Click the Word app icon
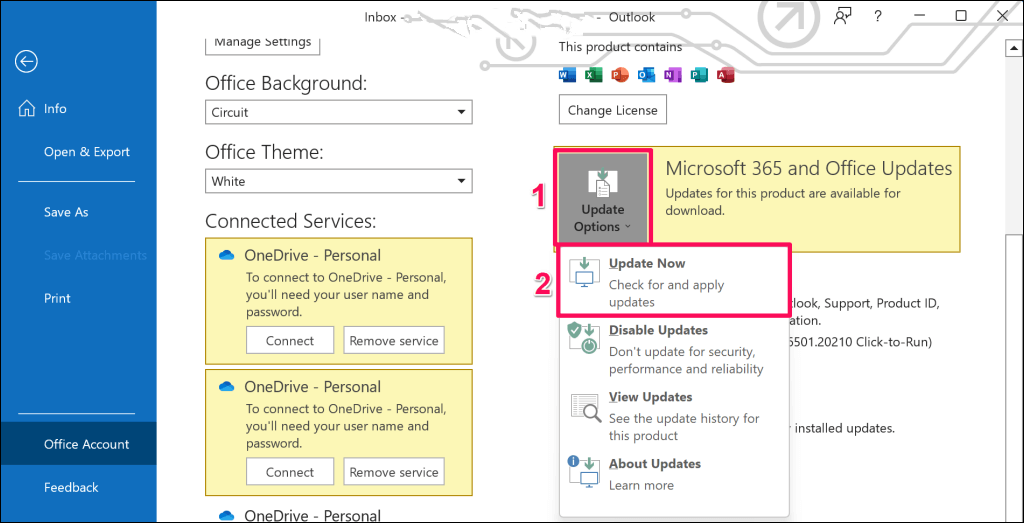Image resolution: width=1024 pixels, height=523 pixels. pyautogui.click(x=568, y=75)
